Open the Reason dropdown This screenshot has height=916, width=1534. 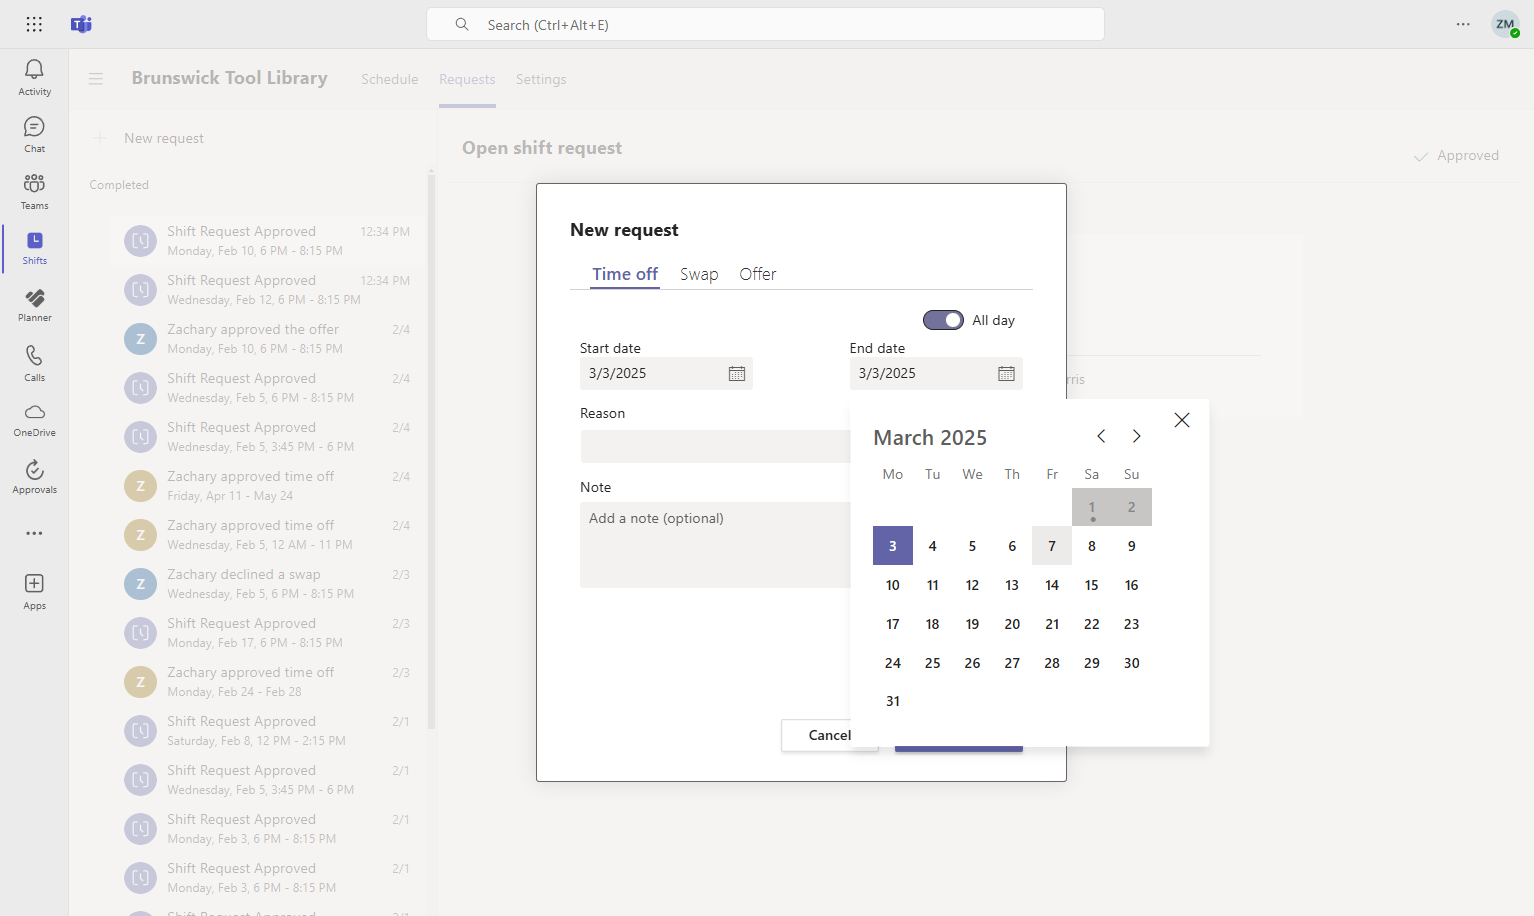715,446
